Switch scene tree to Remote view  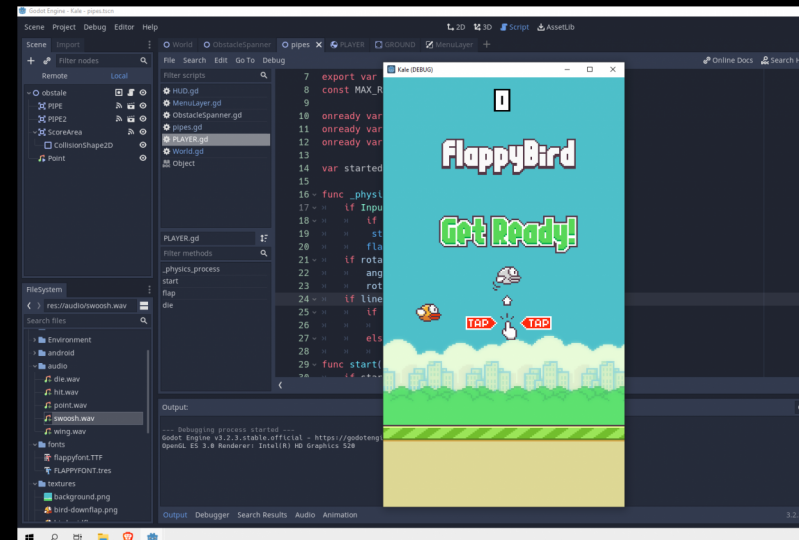55,76
